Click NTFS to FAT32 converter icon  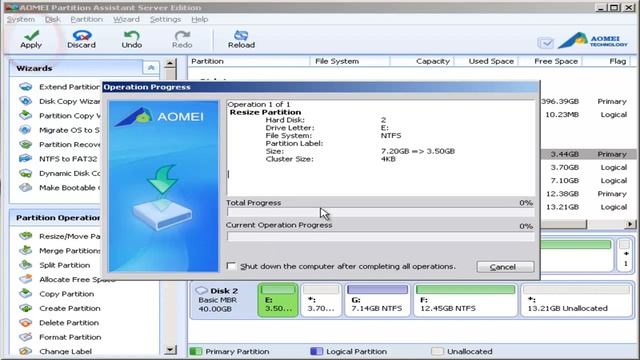[x=25, y=158]
